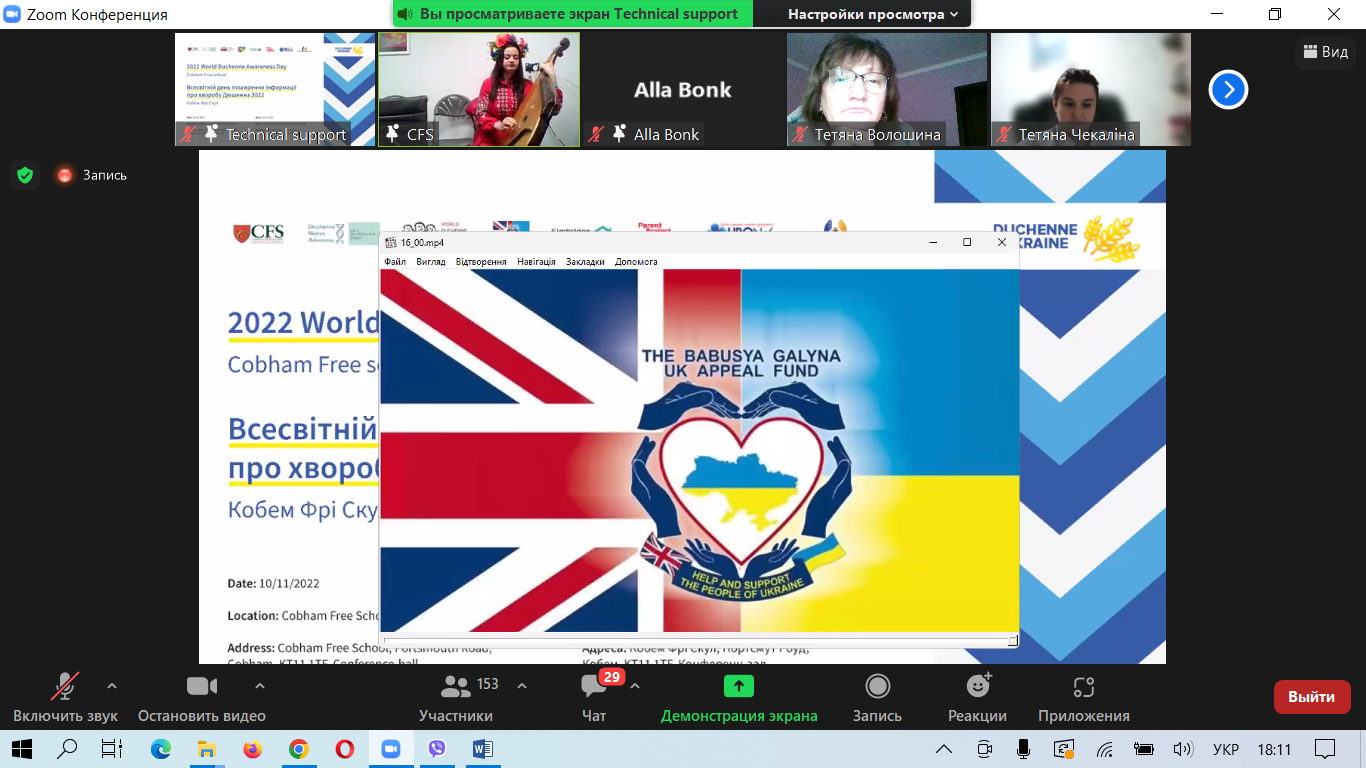
Task: Click the Запись record icon
Action: tap(877, 686)
